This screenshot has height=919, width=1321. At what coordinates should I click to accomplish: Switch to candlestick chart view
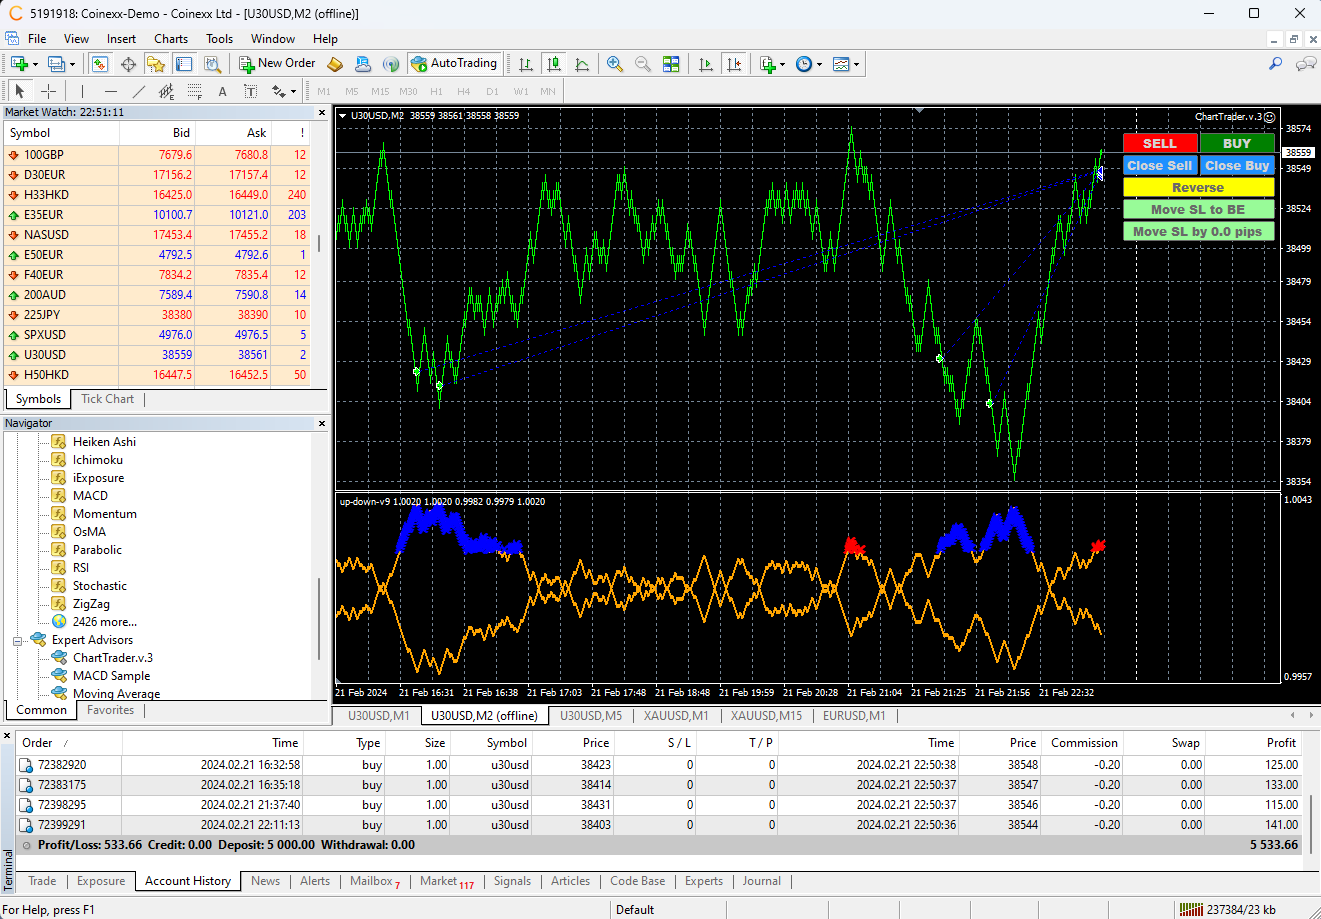pos(554,64)
